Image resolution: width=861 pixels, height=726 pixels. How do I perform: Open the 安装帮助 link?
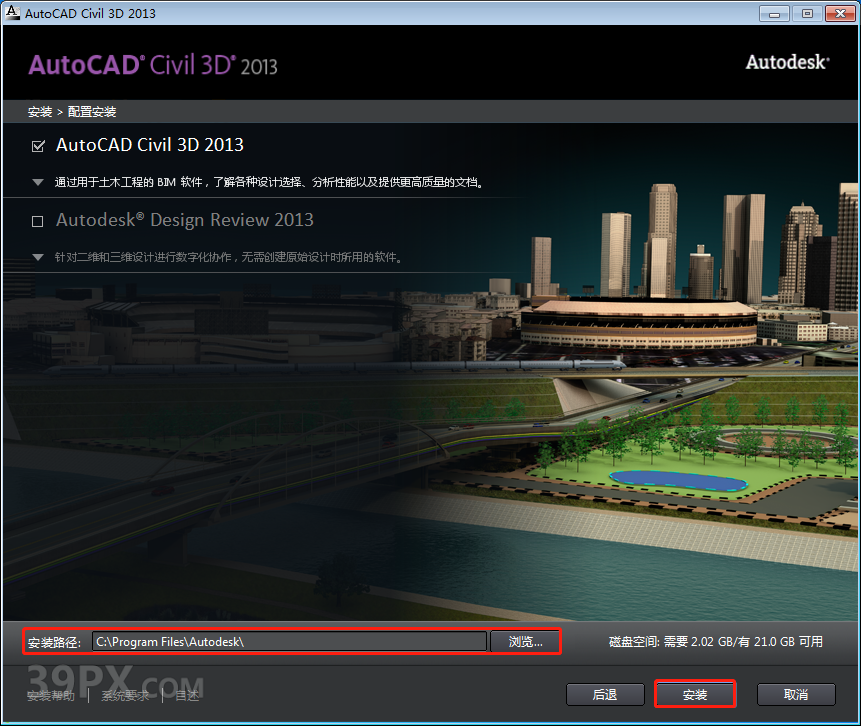[50, 695]
